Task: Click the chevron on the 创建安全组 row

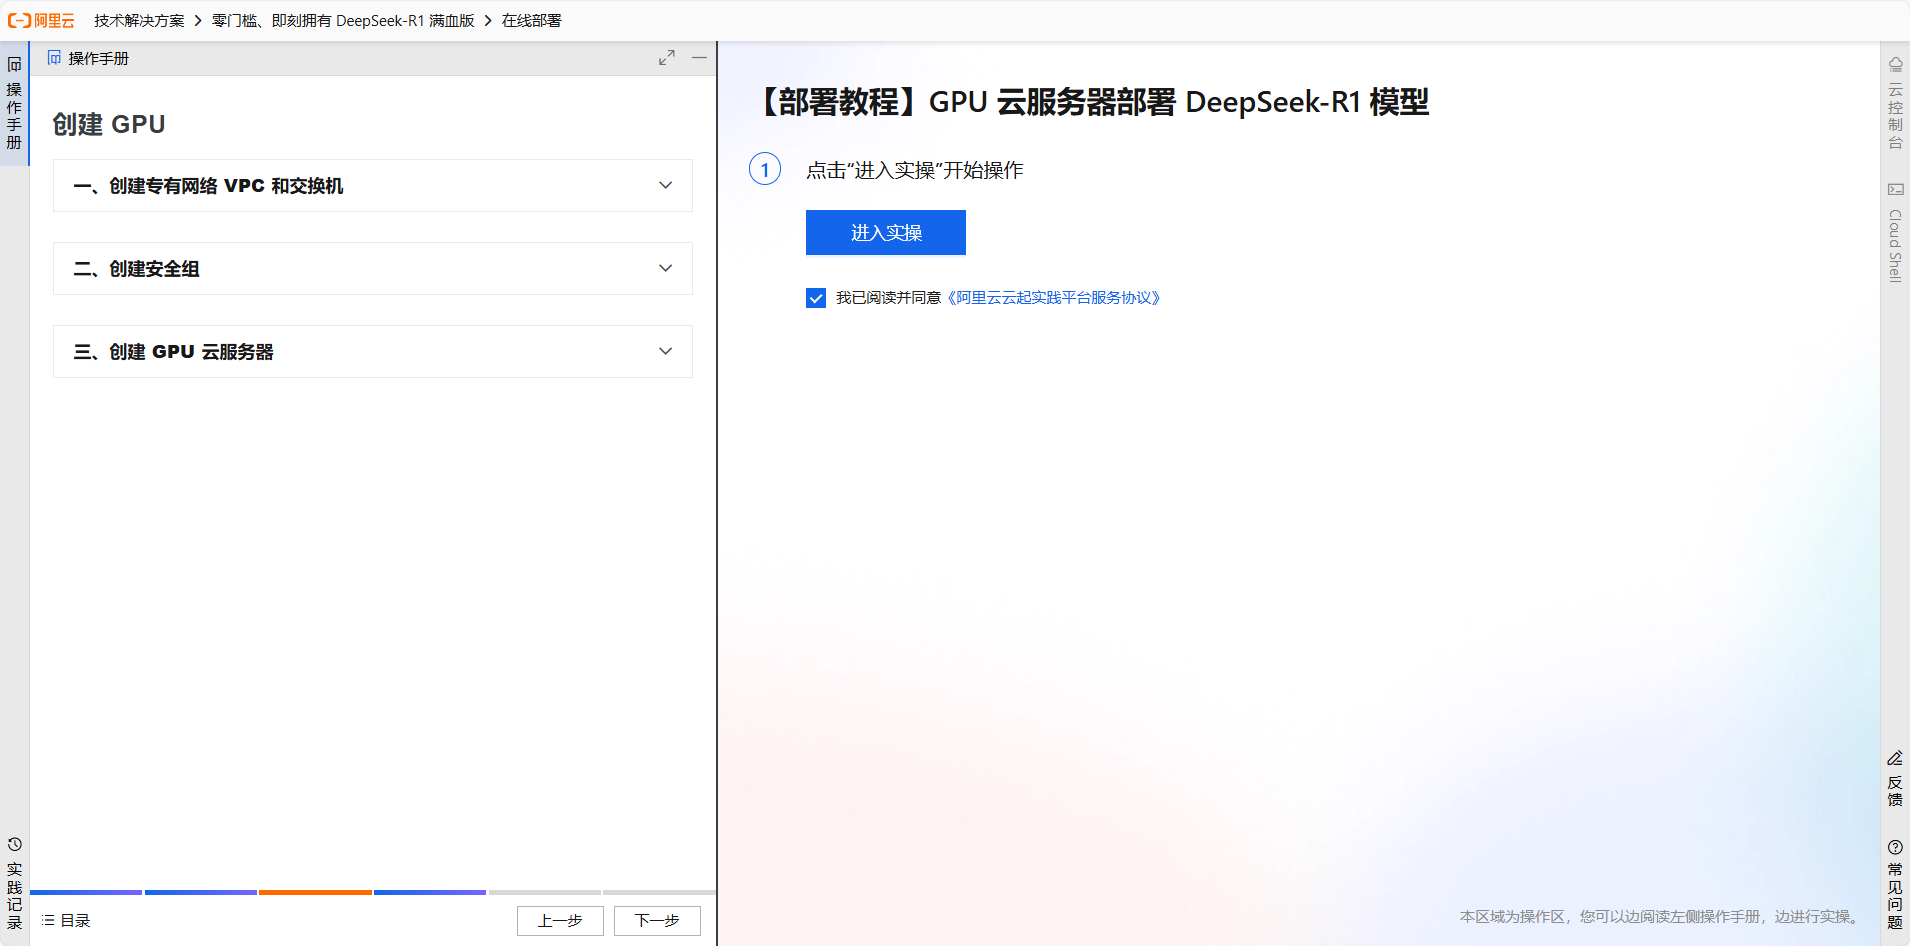Action: coord(666,268)
